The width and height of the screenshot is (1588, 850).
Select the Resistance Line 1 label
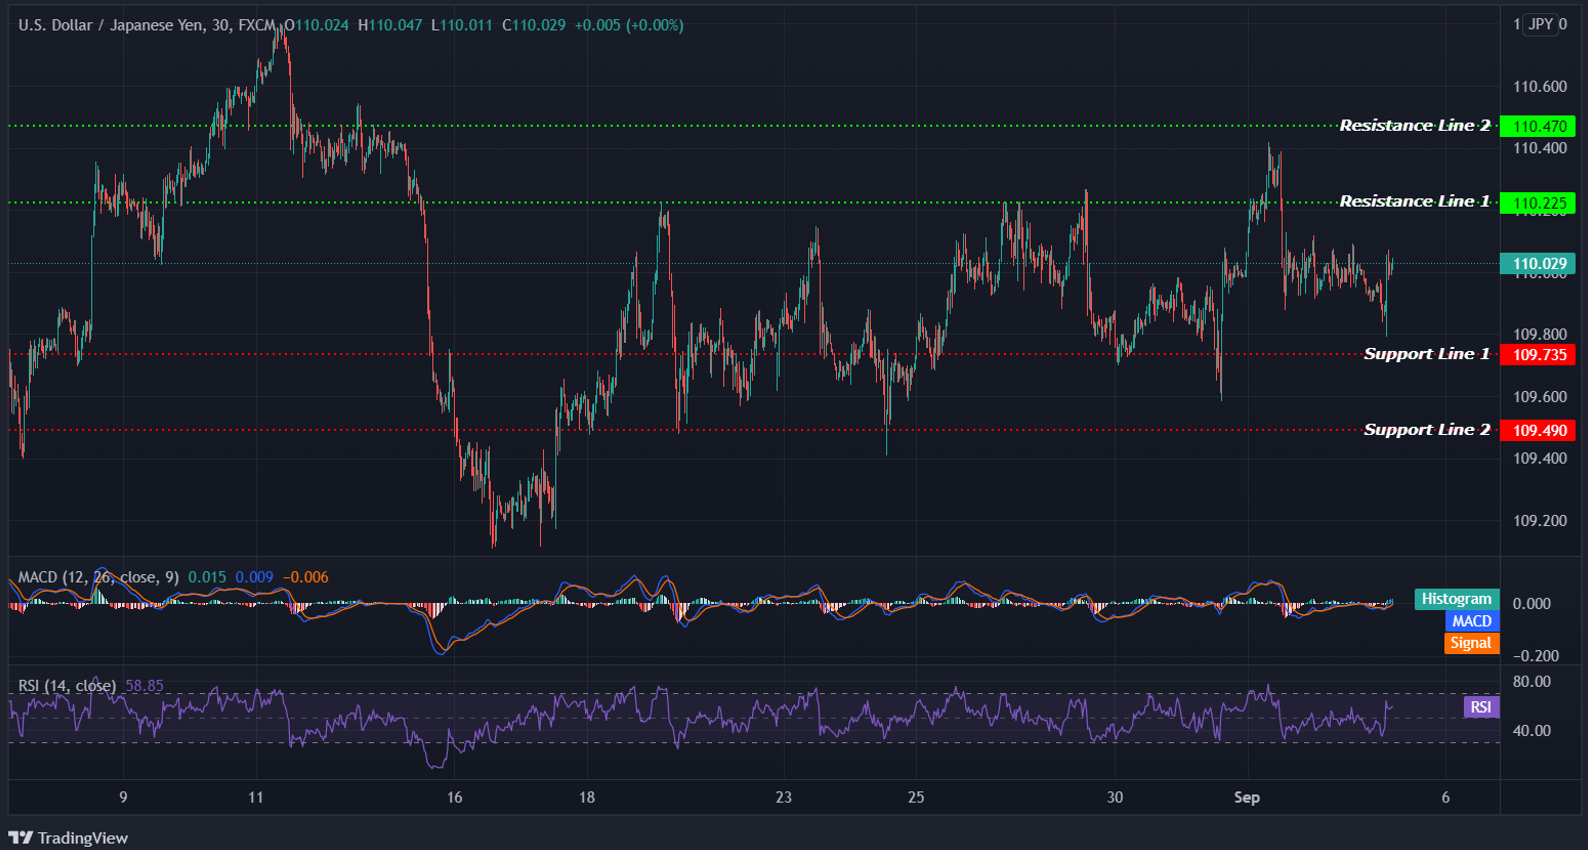coord(1414,201)
